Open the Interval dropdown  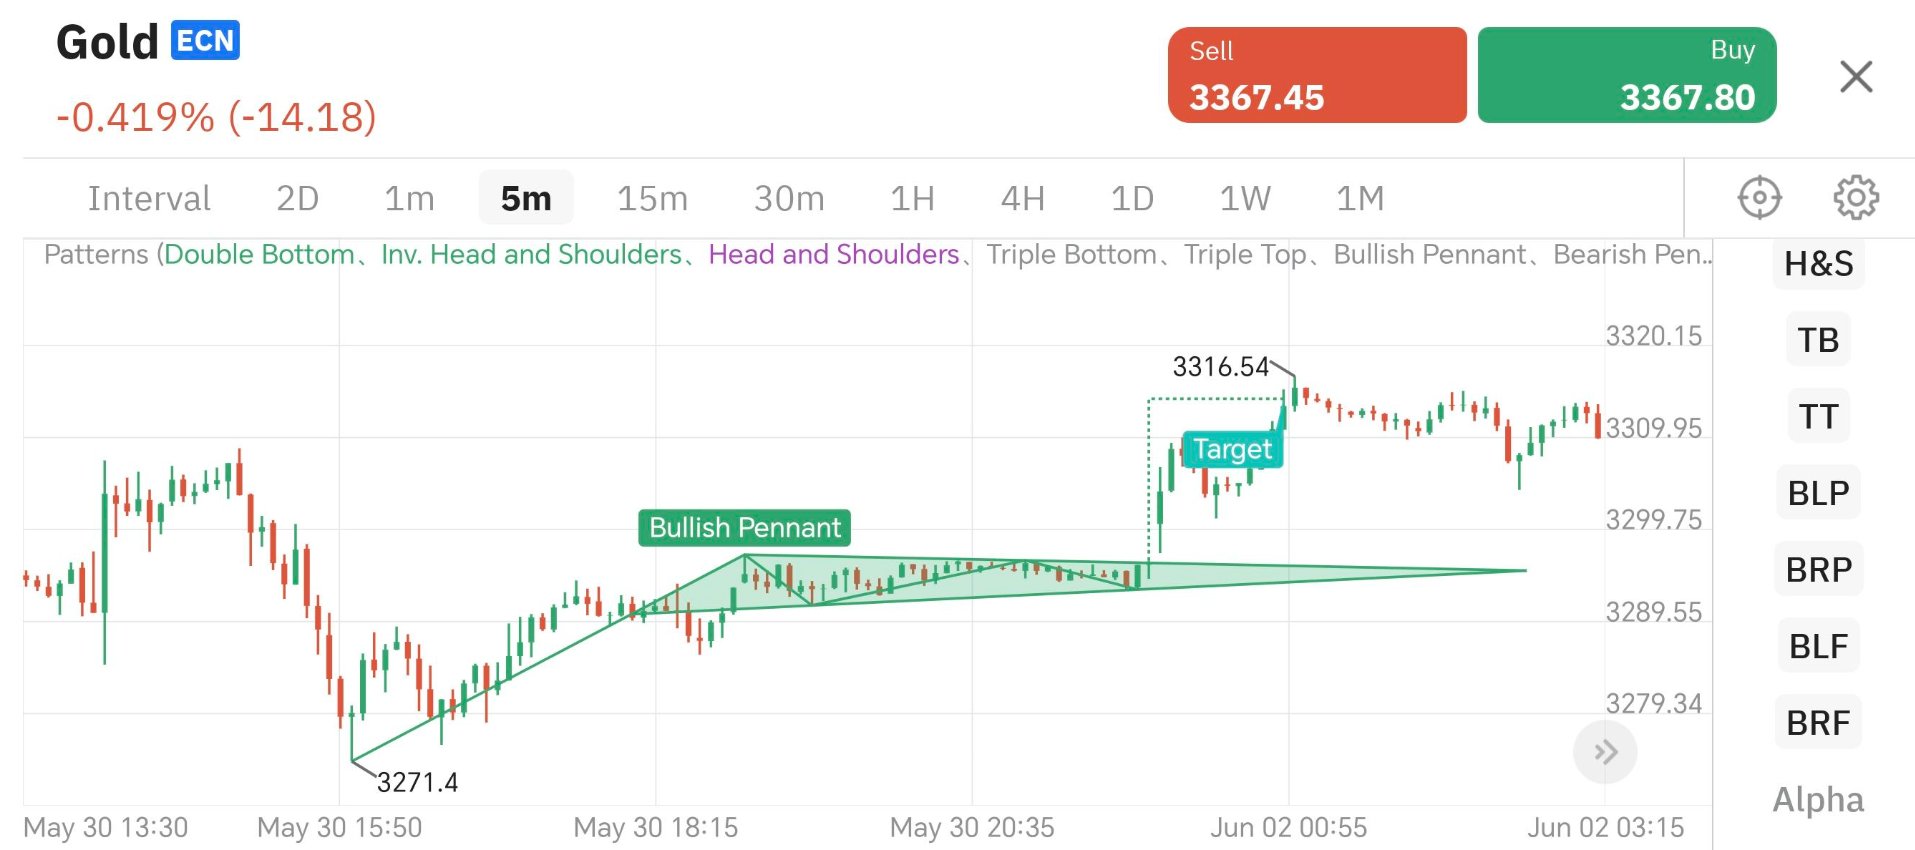tap(149, 197)
